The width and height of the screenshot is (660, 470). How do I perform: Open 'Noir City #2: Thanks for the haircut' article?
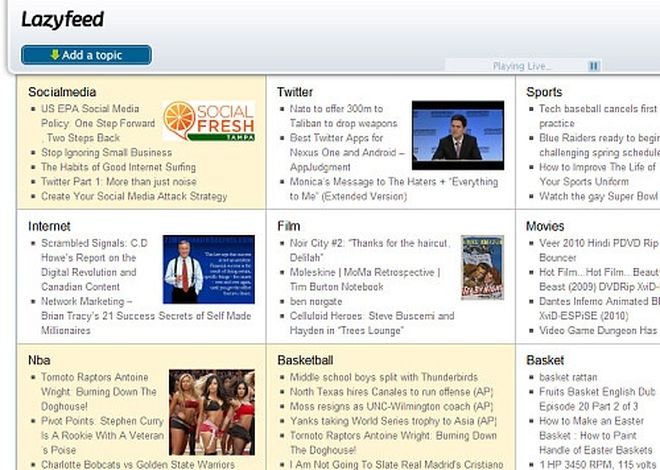(x=370, y=250)
